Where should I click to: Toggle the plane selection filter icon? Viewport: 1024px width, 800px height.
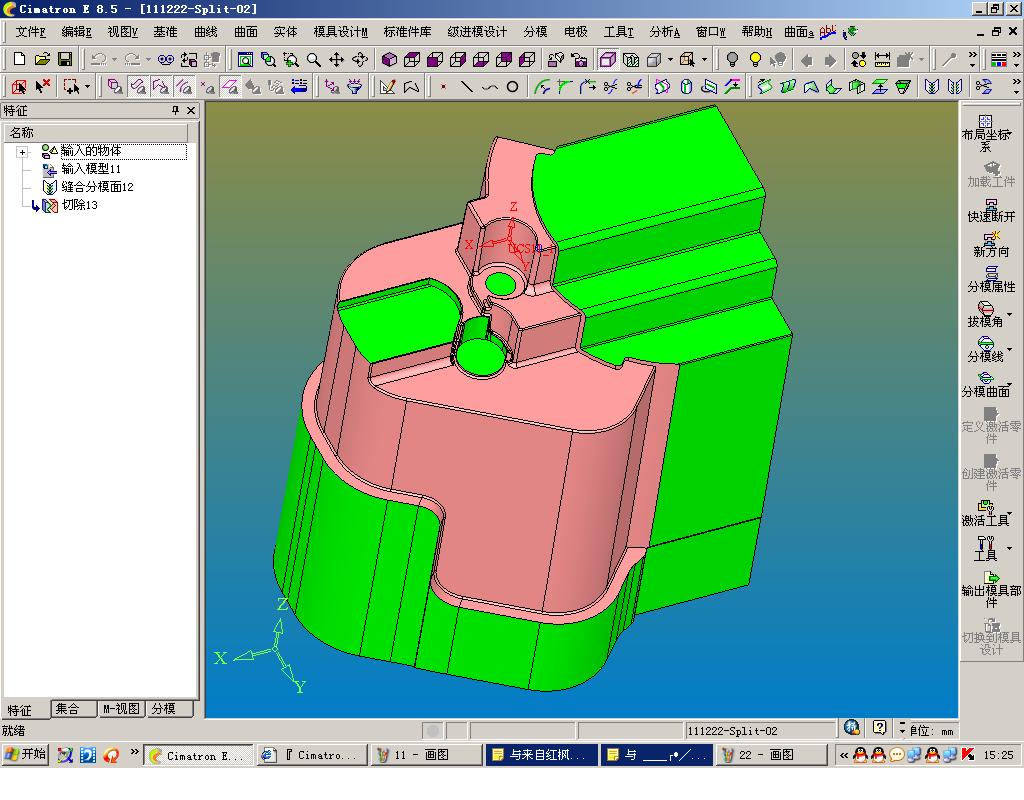(x=229, y=86)
